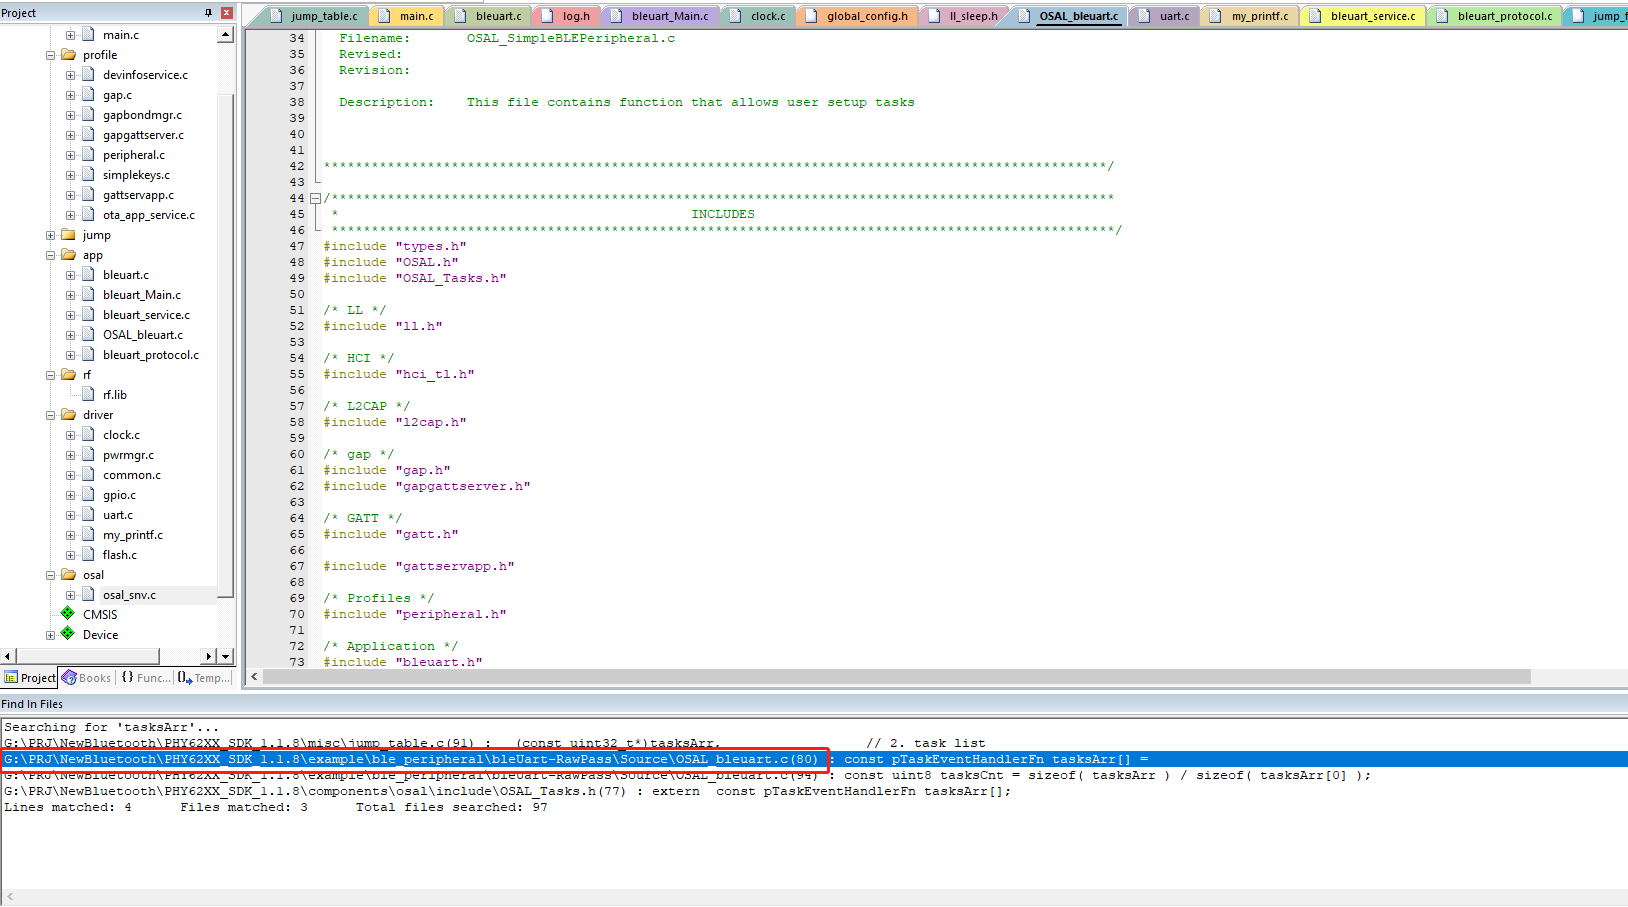Click the Device green component icon
1628x907 pixels.
[68, 634]
